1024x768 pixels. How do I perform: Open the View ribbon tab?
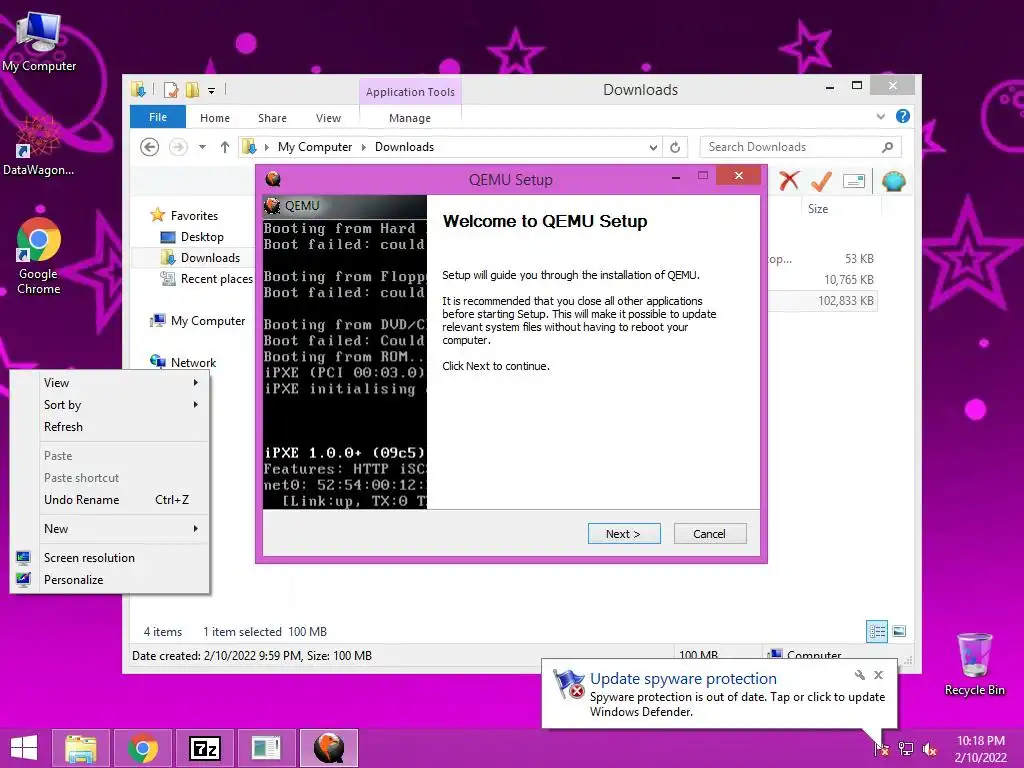(x=328, y=118)
